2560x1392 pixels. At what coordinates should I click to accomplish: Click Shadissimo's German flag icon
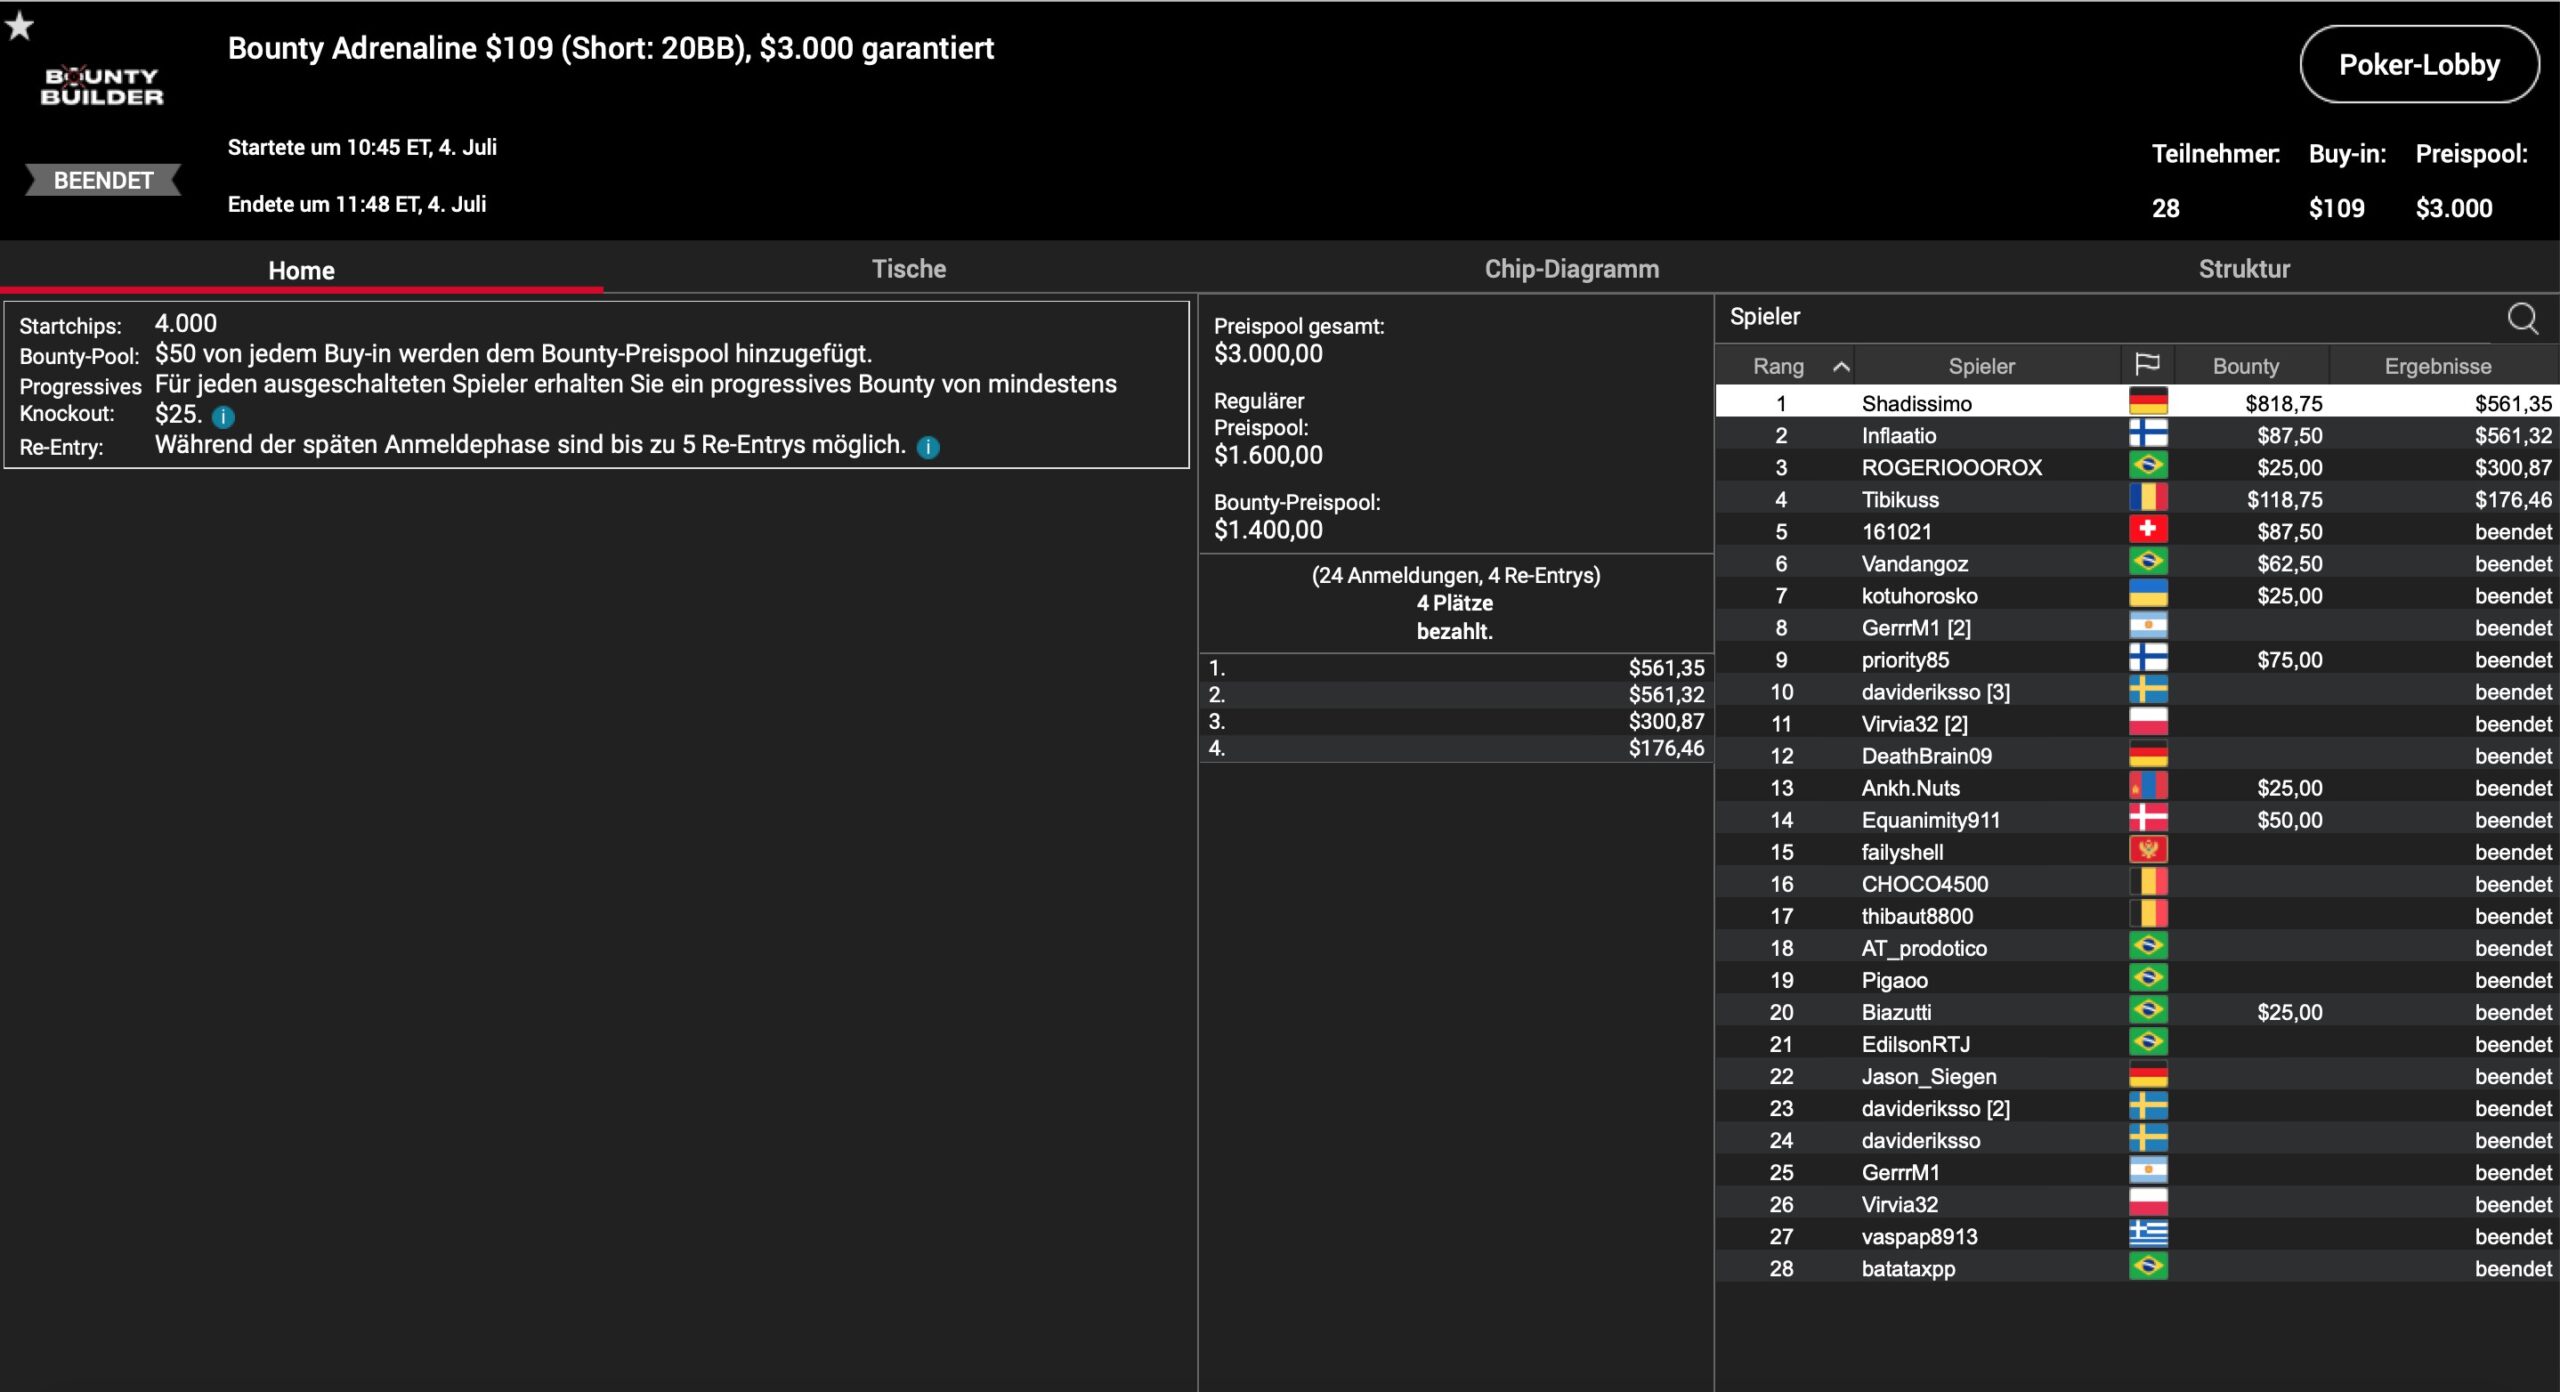point(2147,402)
